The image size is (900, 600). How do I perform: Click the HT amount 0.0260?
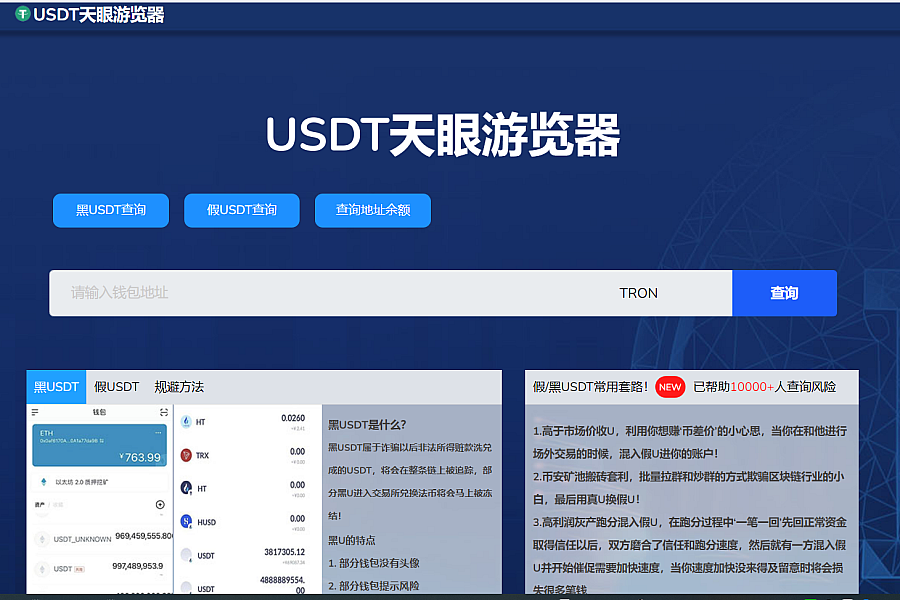(293, 418)
